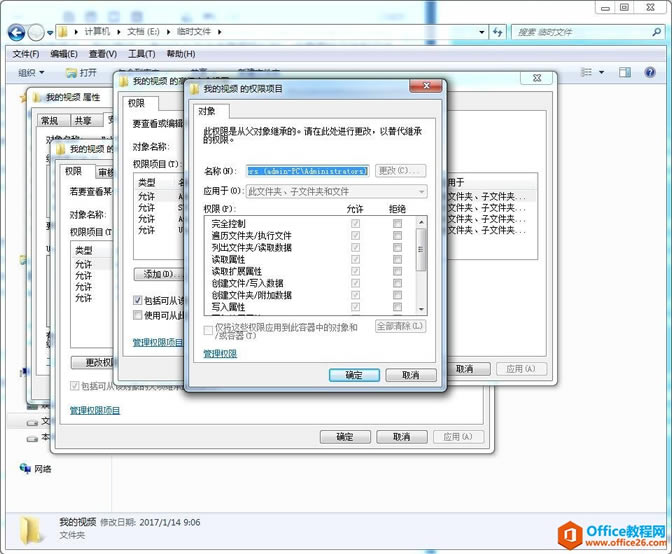672x554 pixels.
Task: Open the 工具(T) menu
Action: click(142, 54)
